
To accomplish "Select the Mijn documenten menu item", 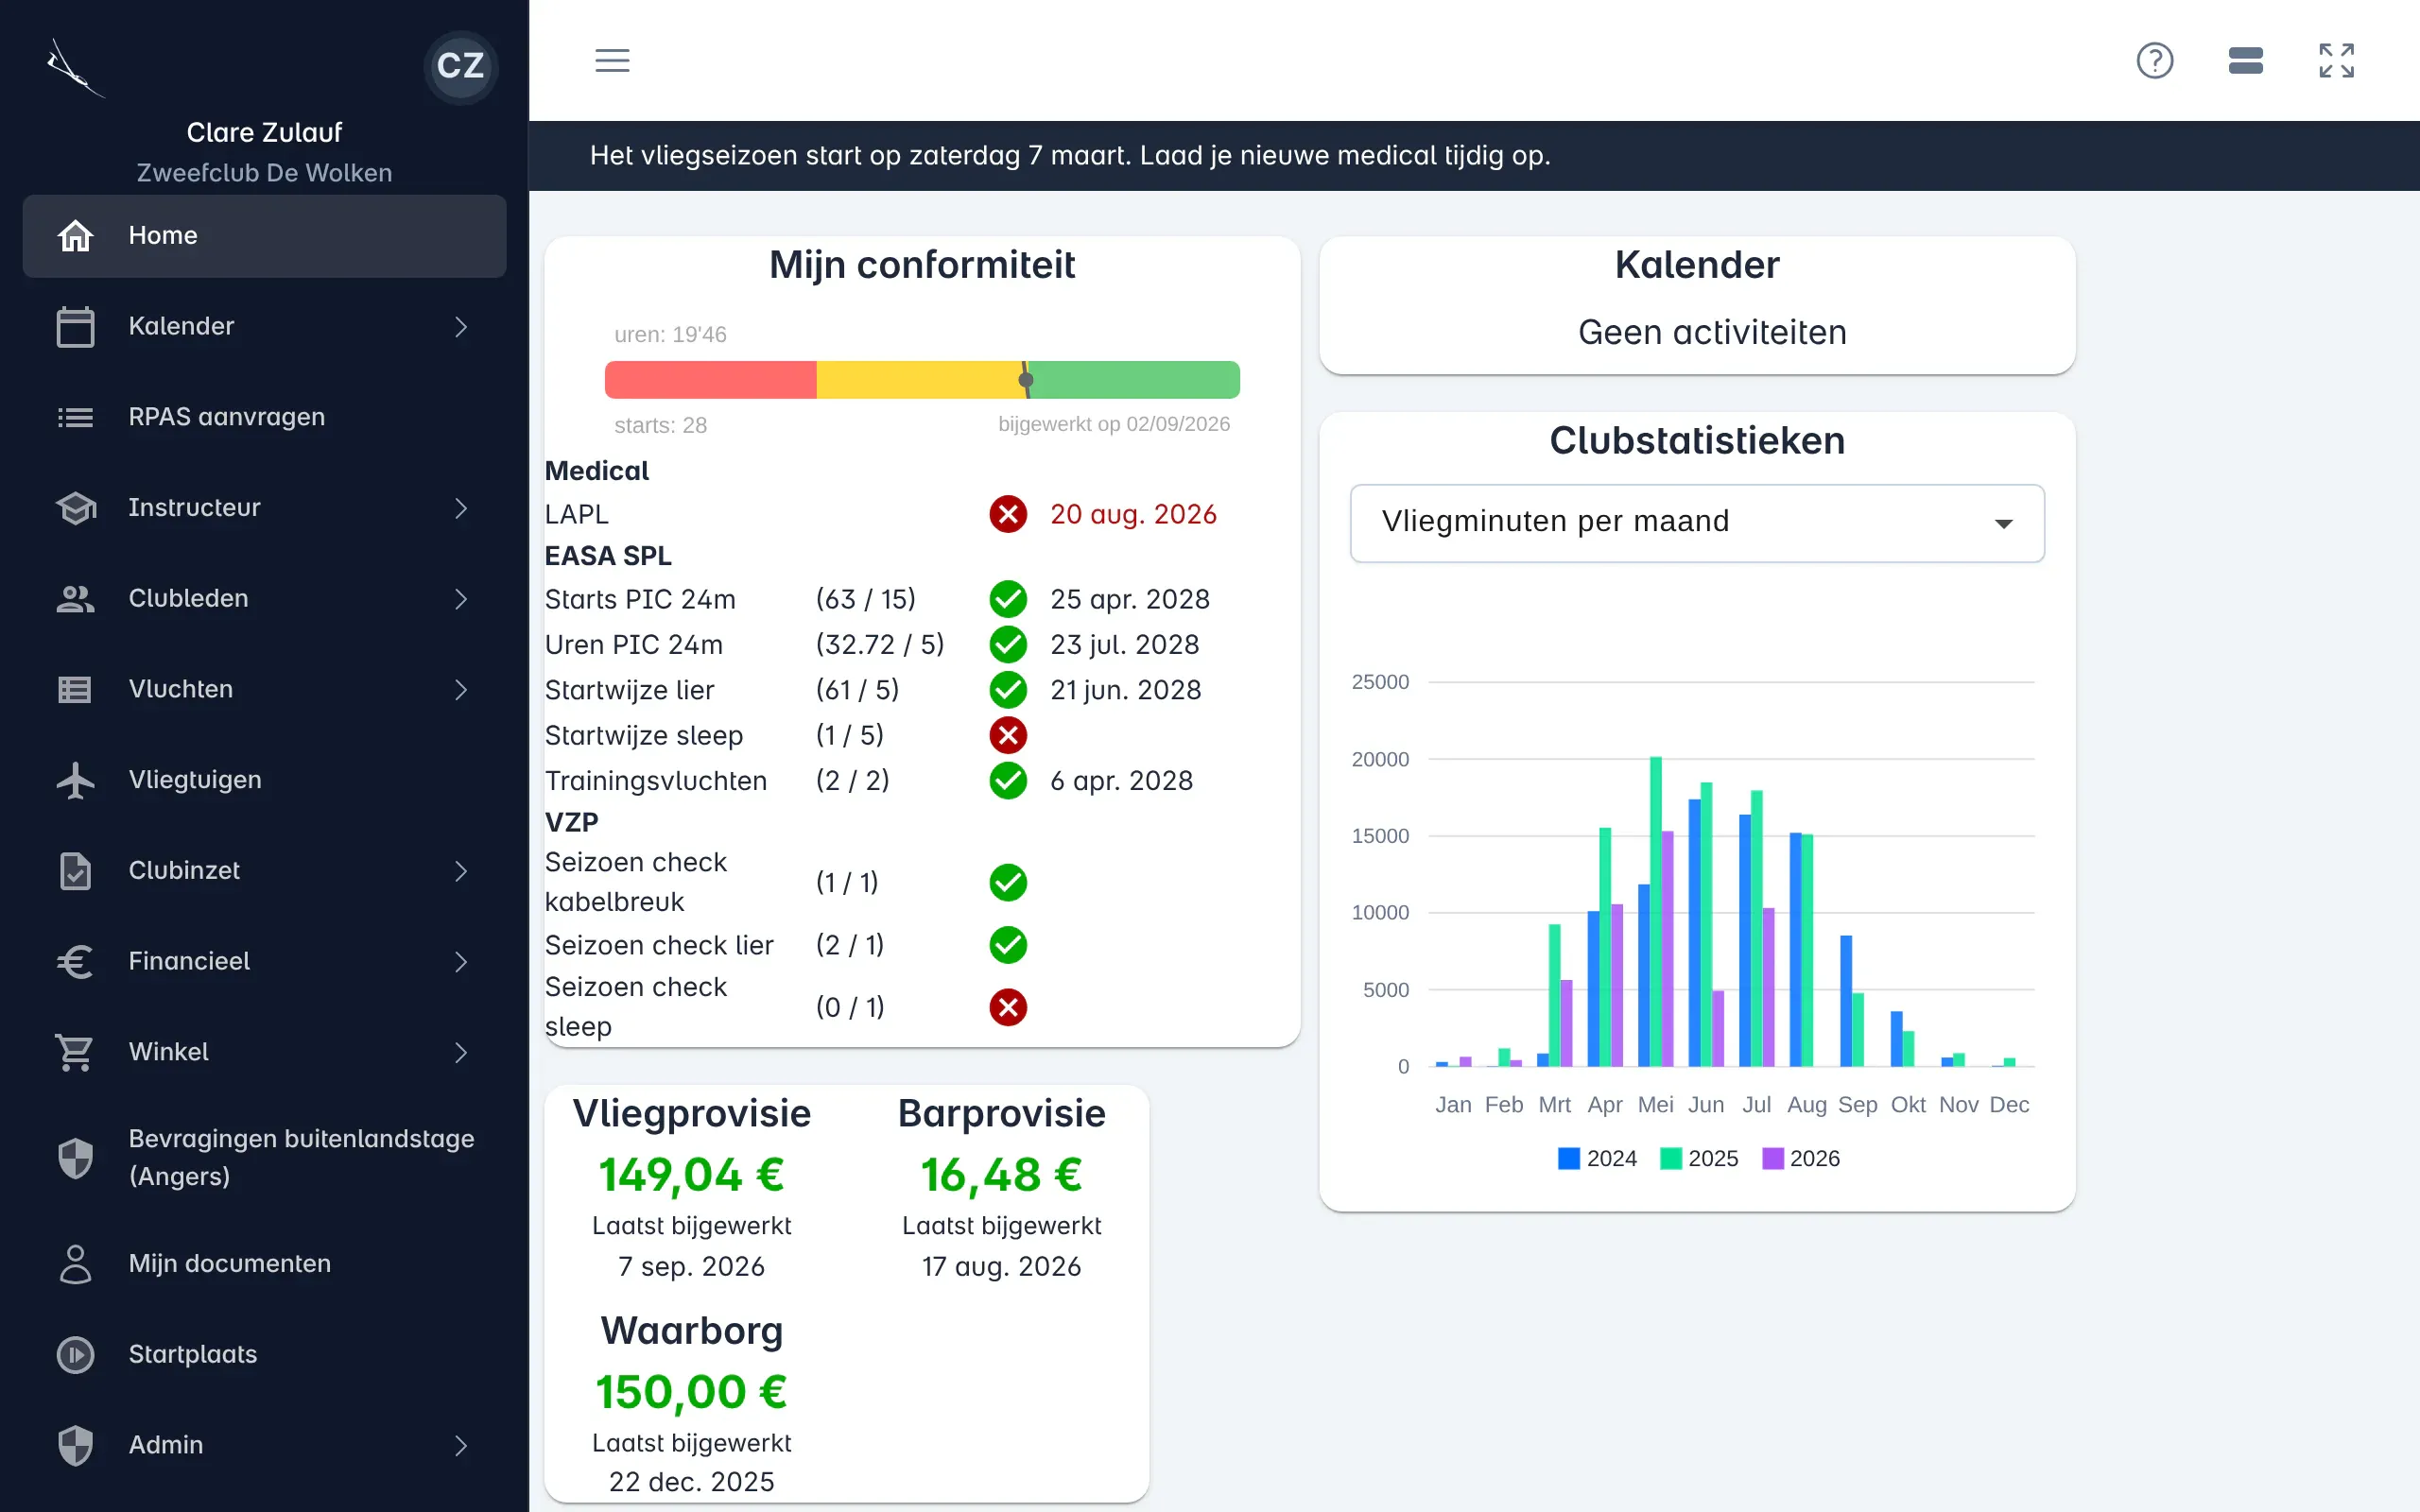I will click(264, 1264).
